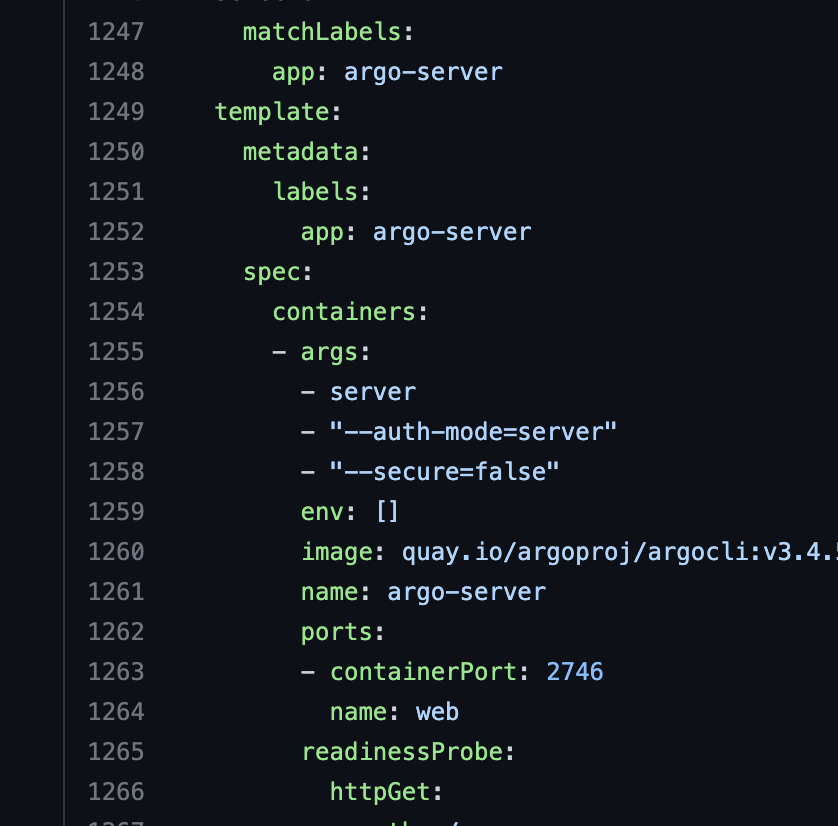
Task: Click line number 1247
Action: [116, 32]
